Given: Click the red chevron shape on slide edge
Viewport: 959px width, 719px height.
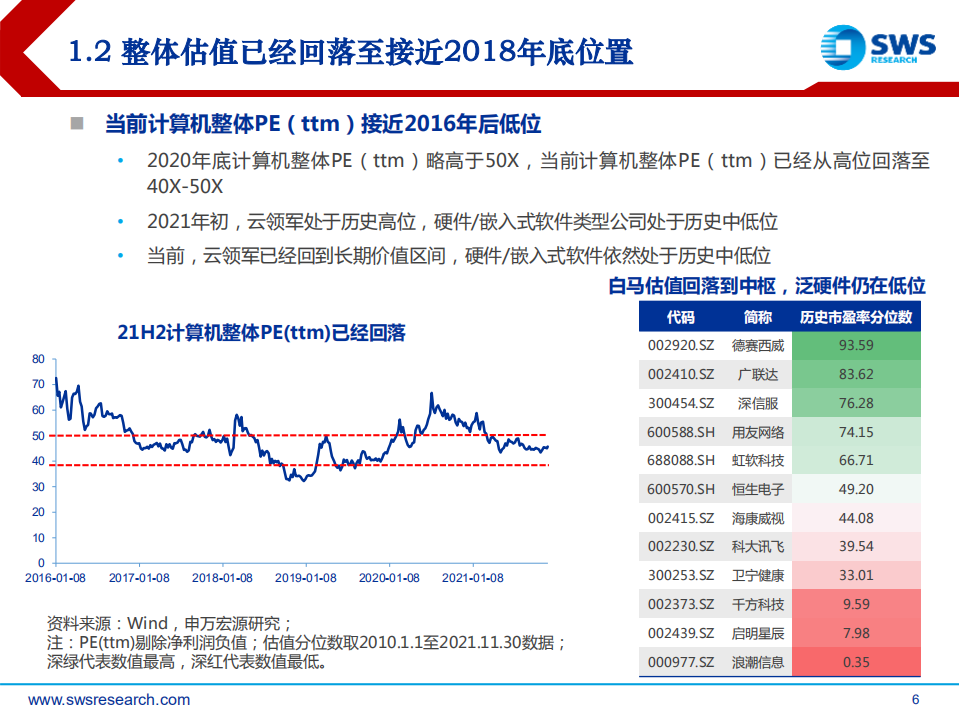Looking at the screenshot, I should pyautogui.click(x=14, y=48).
